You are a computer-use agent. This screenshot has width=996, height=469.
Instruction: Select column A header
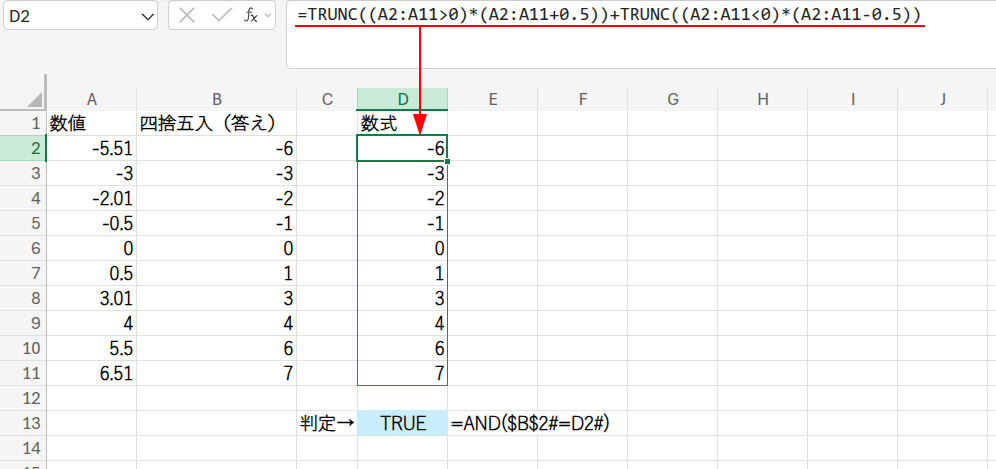[91, 99]
